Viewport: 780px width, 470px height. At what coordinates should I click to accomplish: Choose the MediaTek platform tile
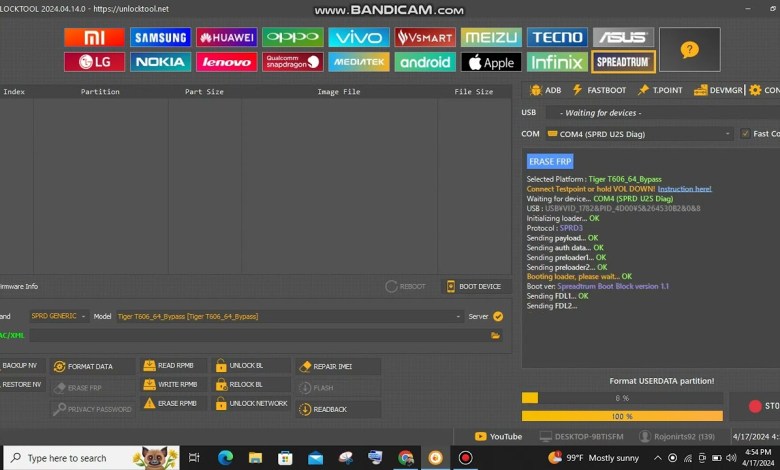[358, 62]
